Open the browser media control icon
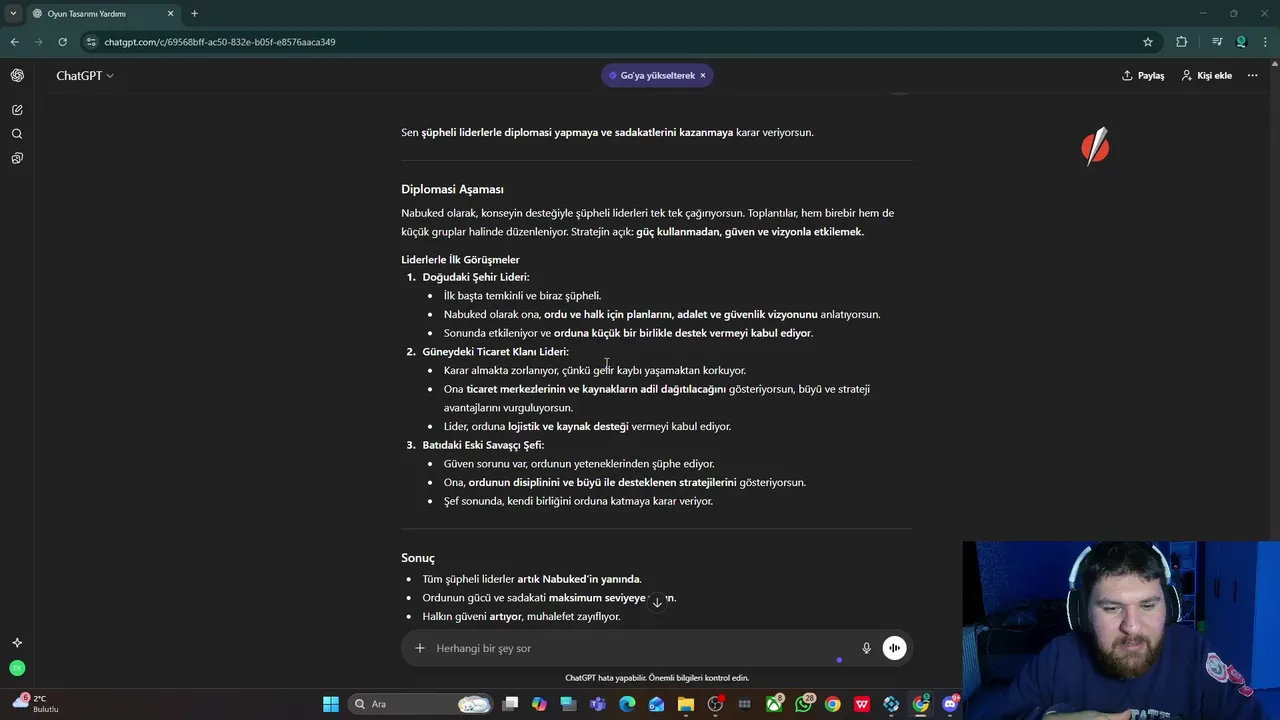Image resolution: width=1280 pixels, height=720 pixels. point(1217,42)
